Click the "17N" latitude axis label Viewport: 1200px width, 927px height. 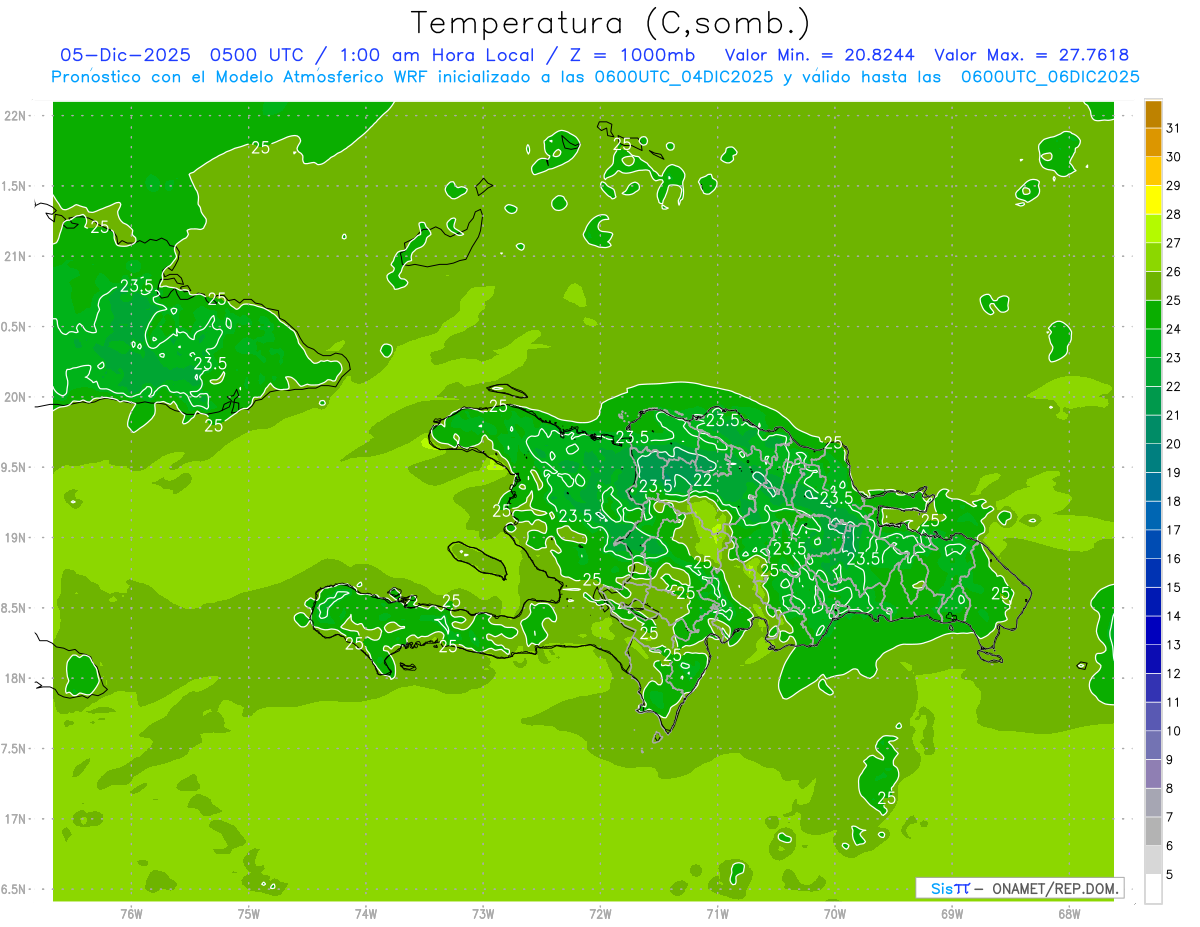coord(17,819)
